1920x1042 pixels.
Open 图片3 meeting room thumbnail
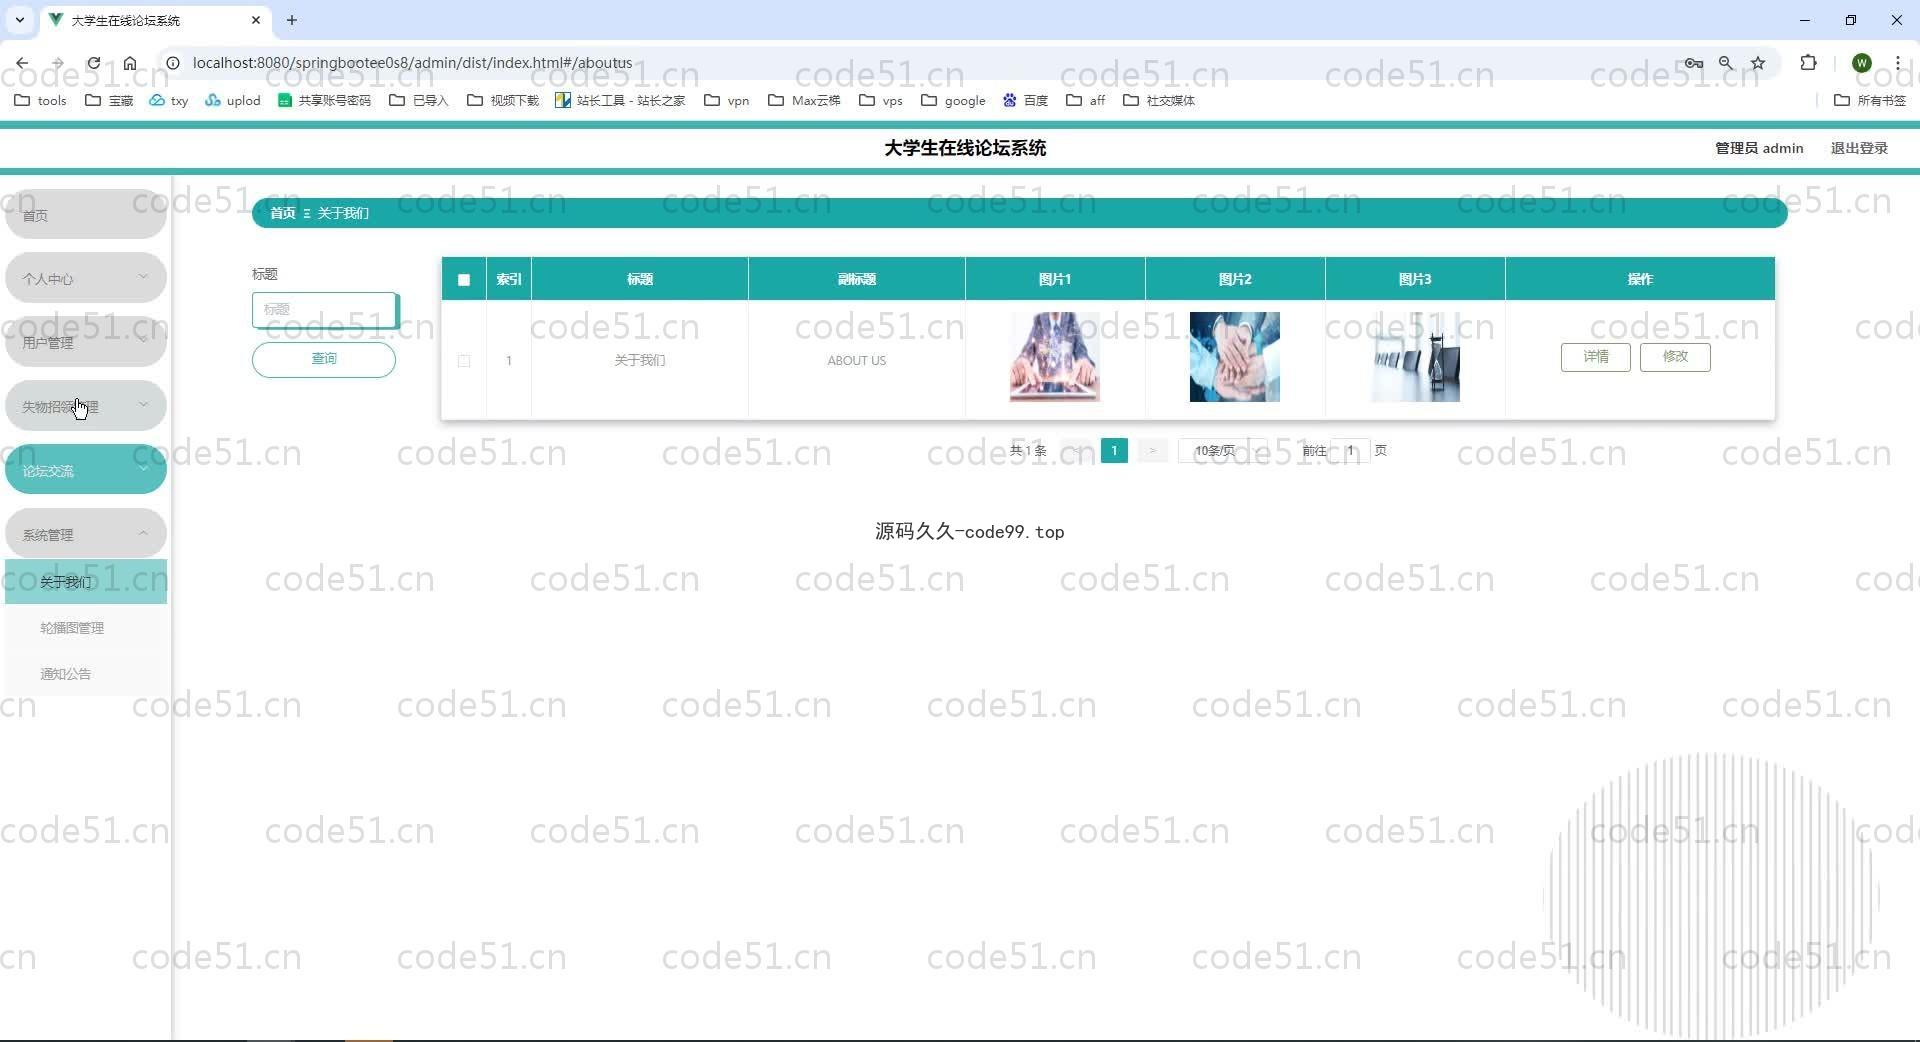[1415, 357]
